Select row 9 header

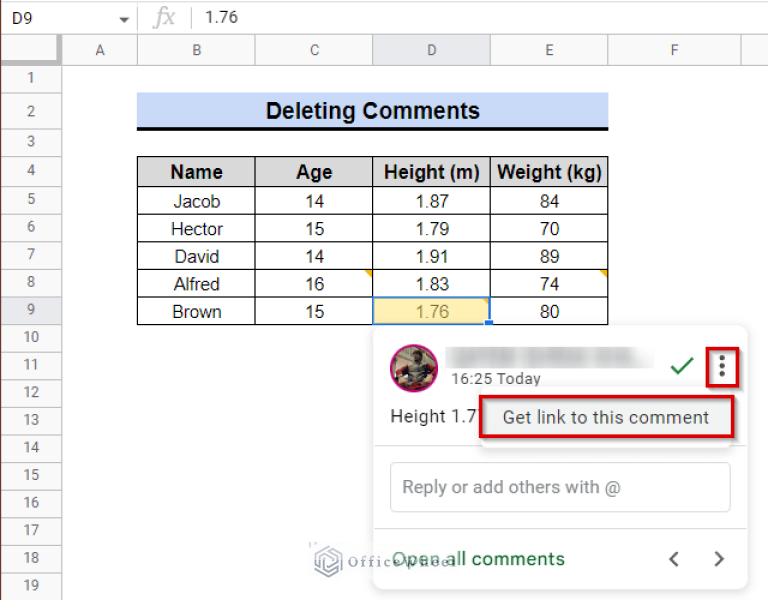[31, 310]
